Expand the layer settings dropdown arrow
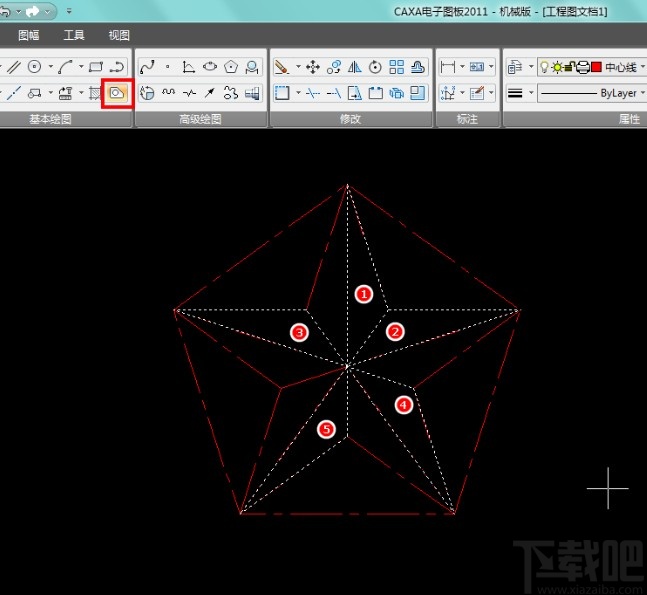 click(531, 66)
